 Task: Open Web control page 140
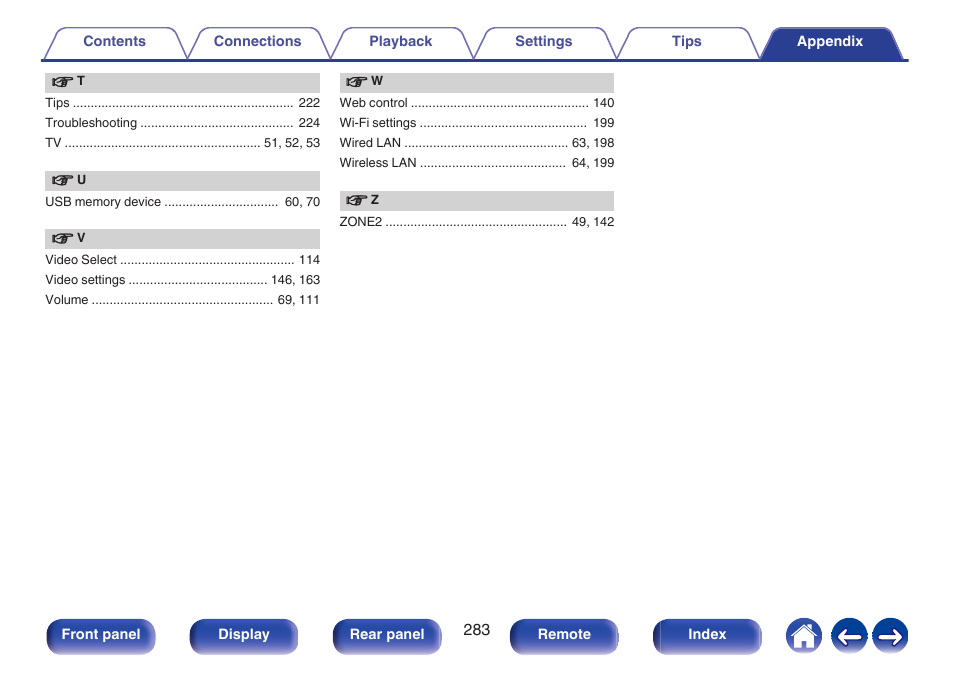[604, 103]
